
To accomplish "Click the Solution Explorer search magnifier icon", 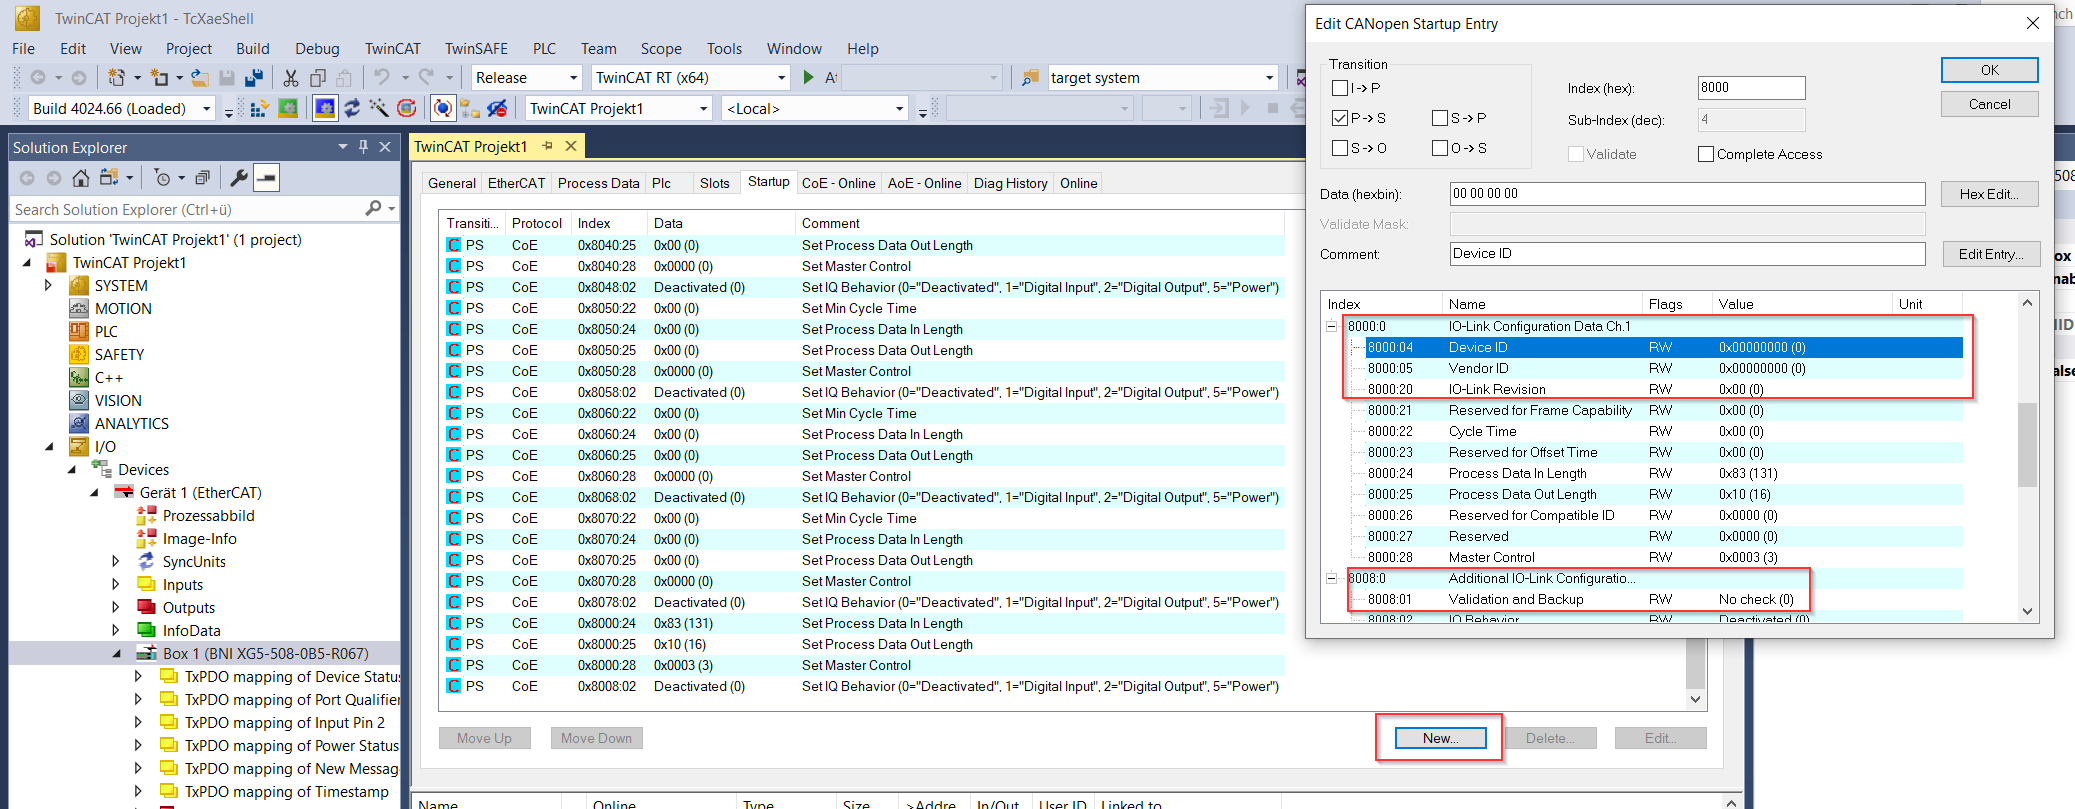I will click(374, 208).
